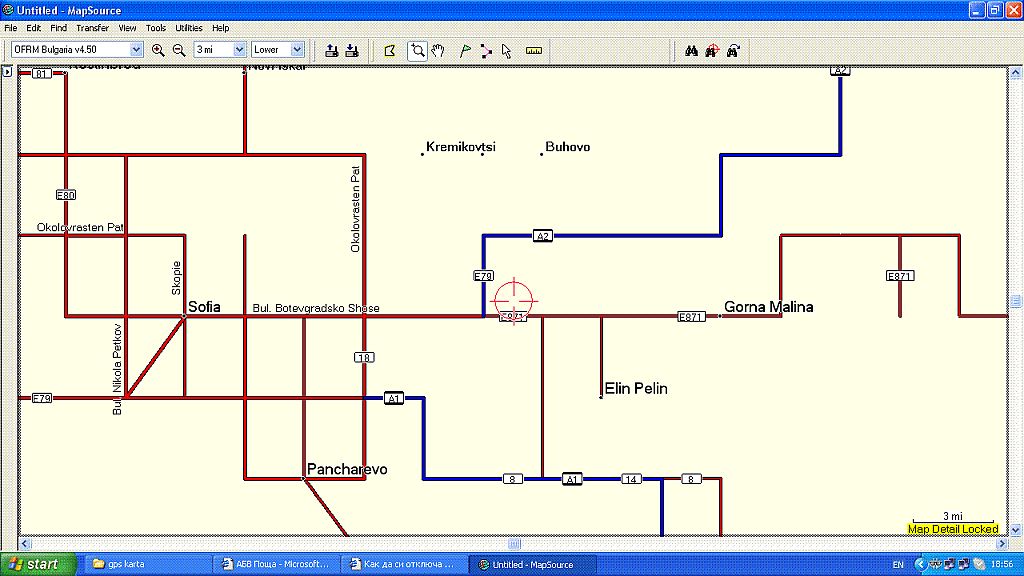Open the 3 mi zoom scale dropdown
Viewport: 1024px width, 576px height.
pos(219,49)
